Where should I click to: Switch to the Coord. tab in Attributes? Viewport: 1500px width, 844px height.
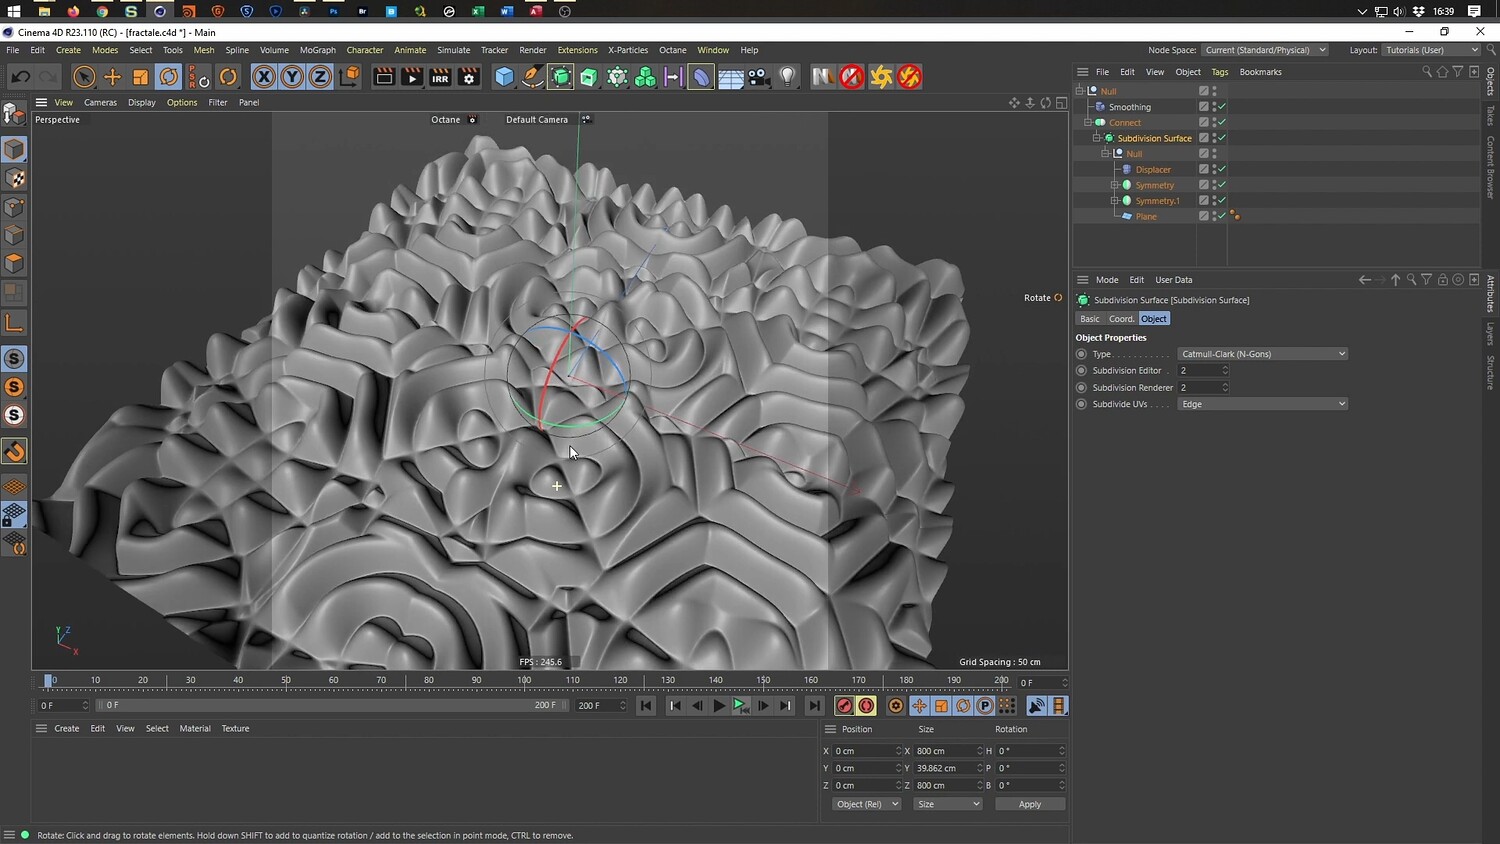(1121, 319)
